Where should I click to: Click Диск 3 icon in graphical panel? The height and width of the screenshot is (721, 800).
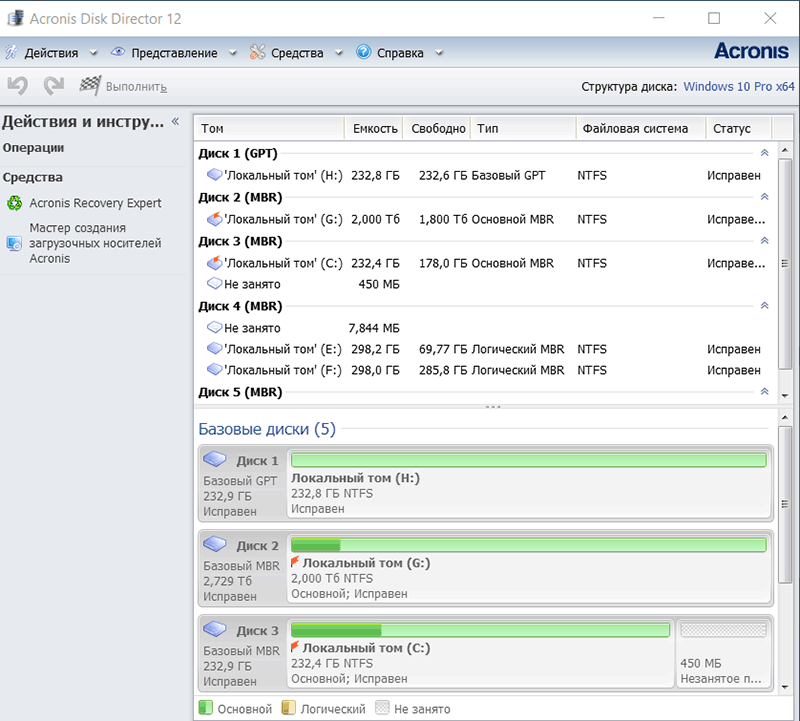(215, 629)
